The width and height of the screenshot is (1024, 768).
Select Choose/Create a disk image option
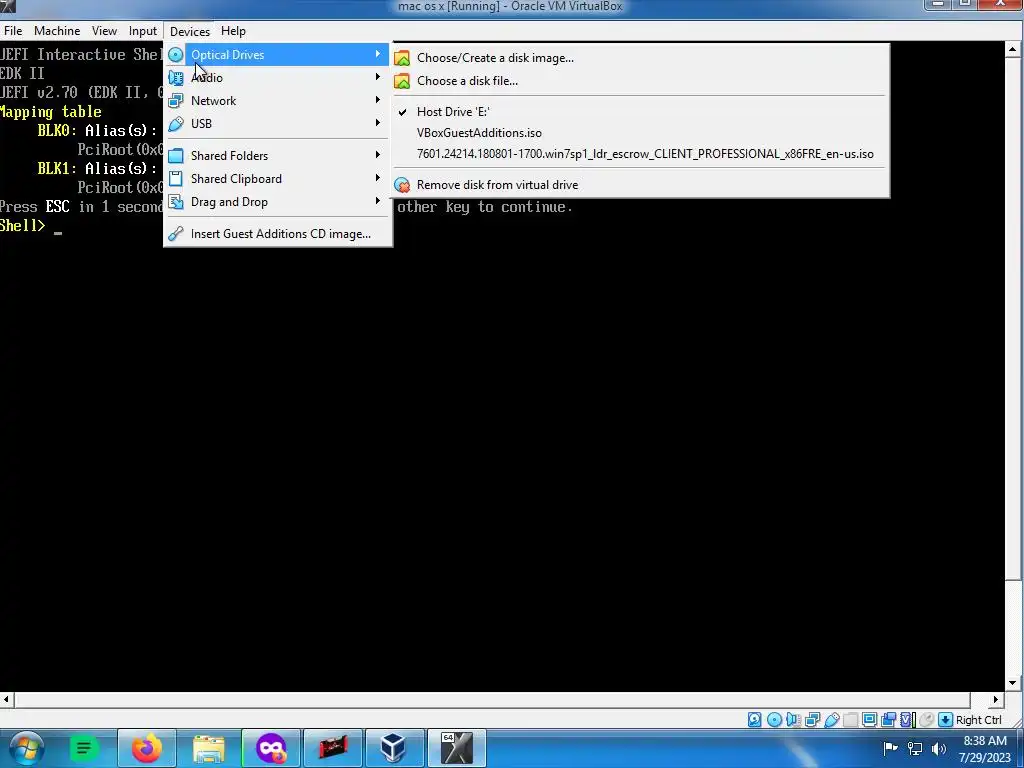[641, 58]
